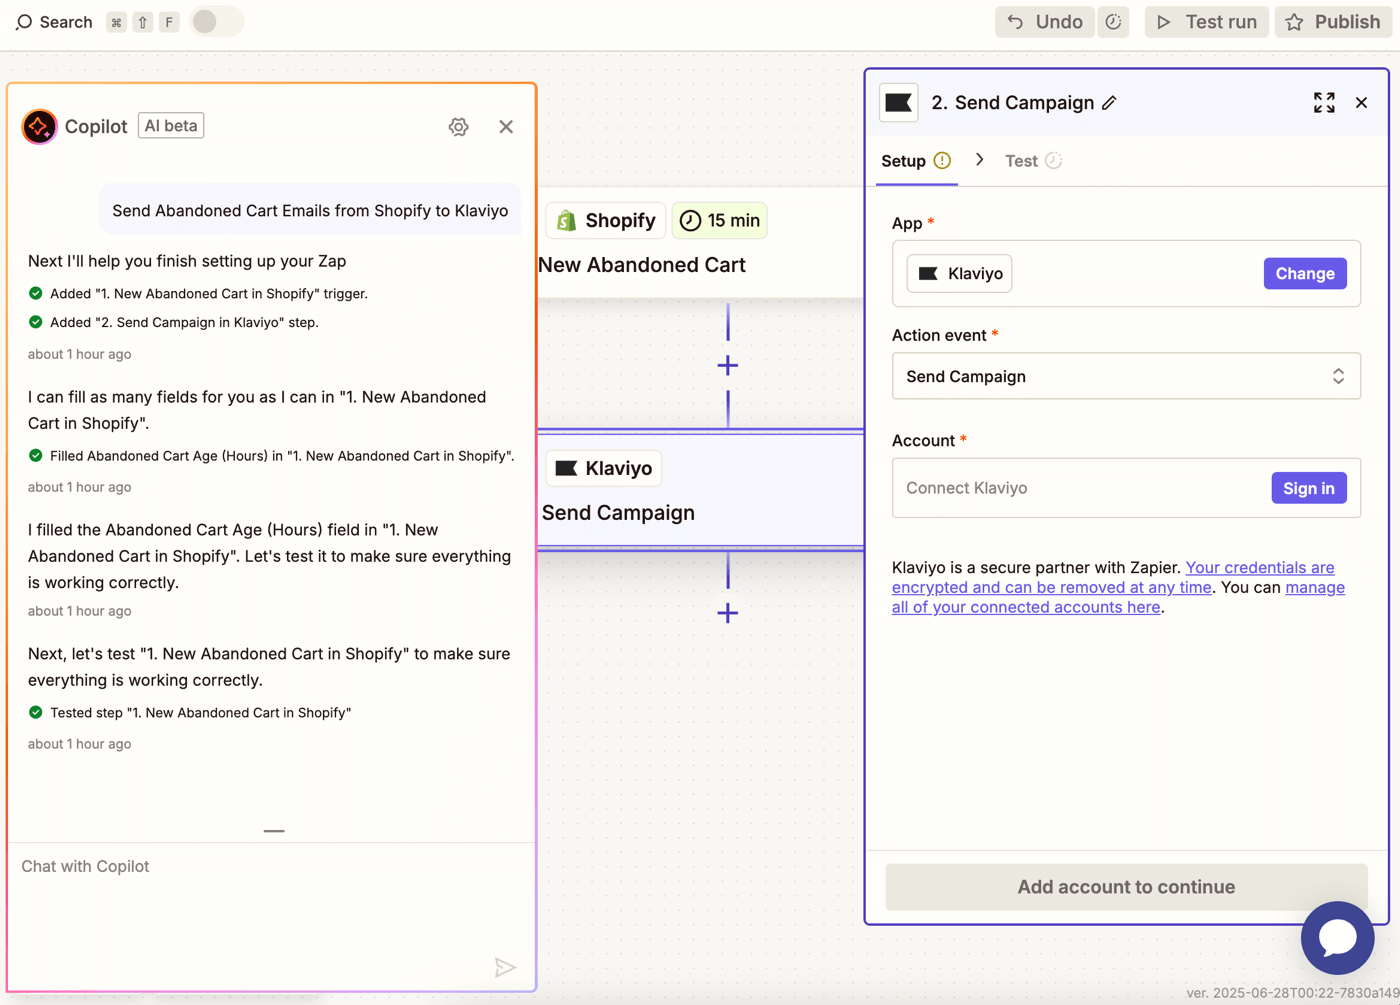Click the Shopify app badge on trigger step
Viewport: 1400px width, 1005px height.
pos(606,220)
